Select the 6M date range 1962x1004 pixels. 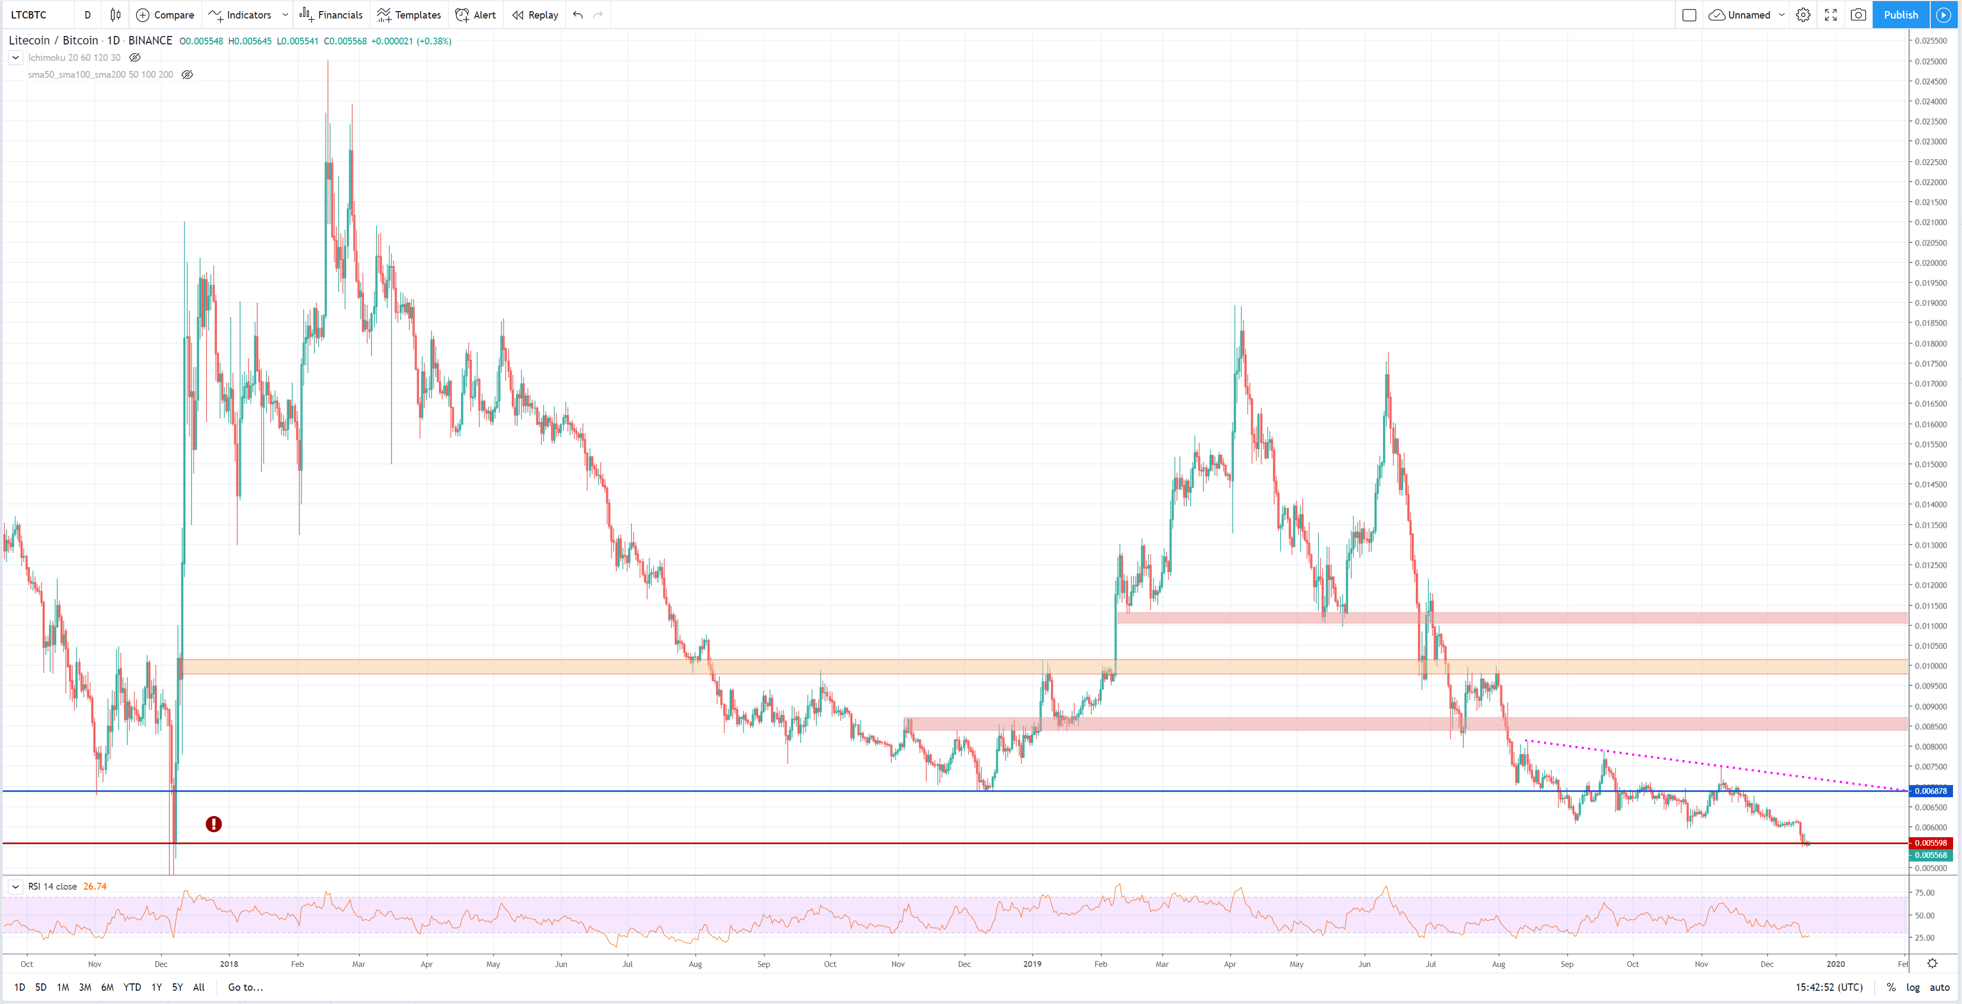pos(107,987)
